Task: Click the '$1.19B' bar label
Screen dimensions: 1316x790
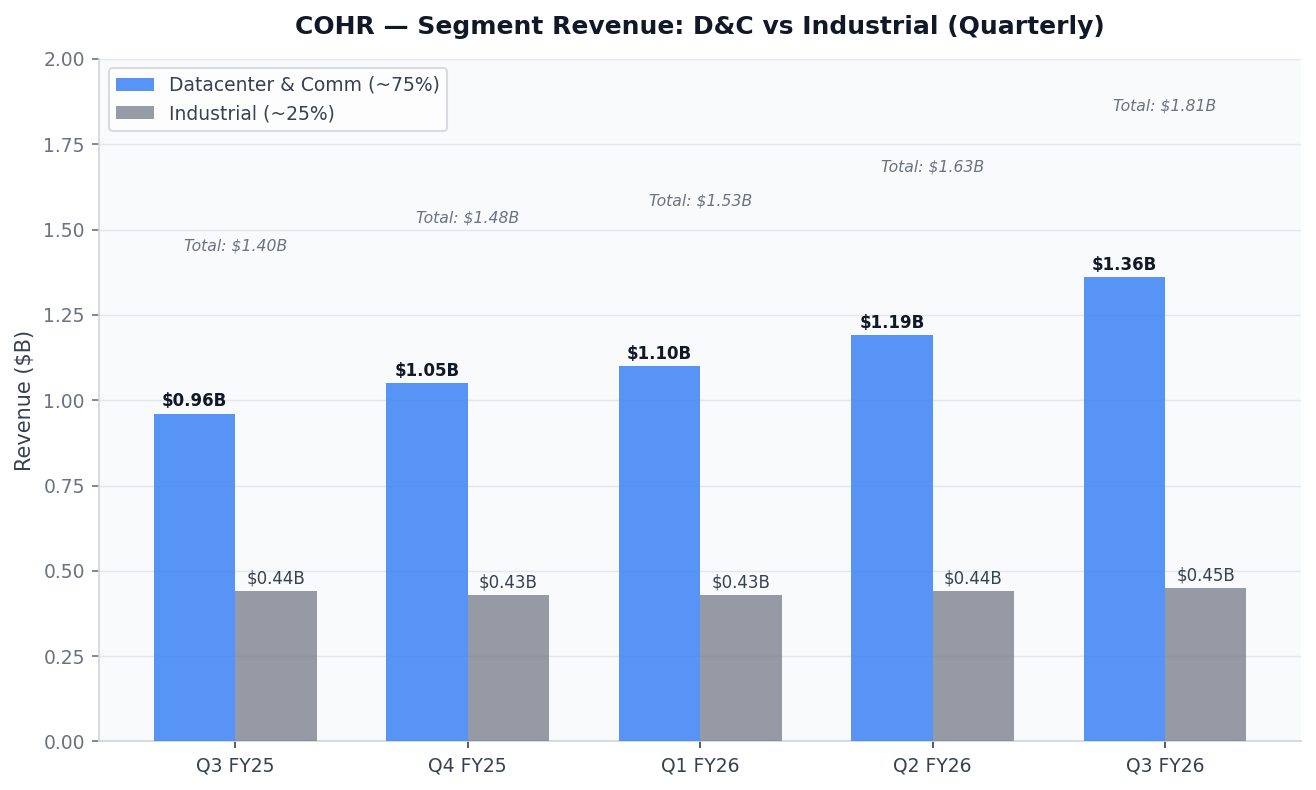Action: 892,323
